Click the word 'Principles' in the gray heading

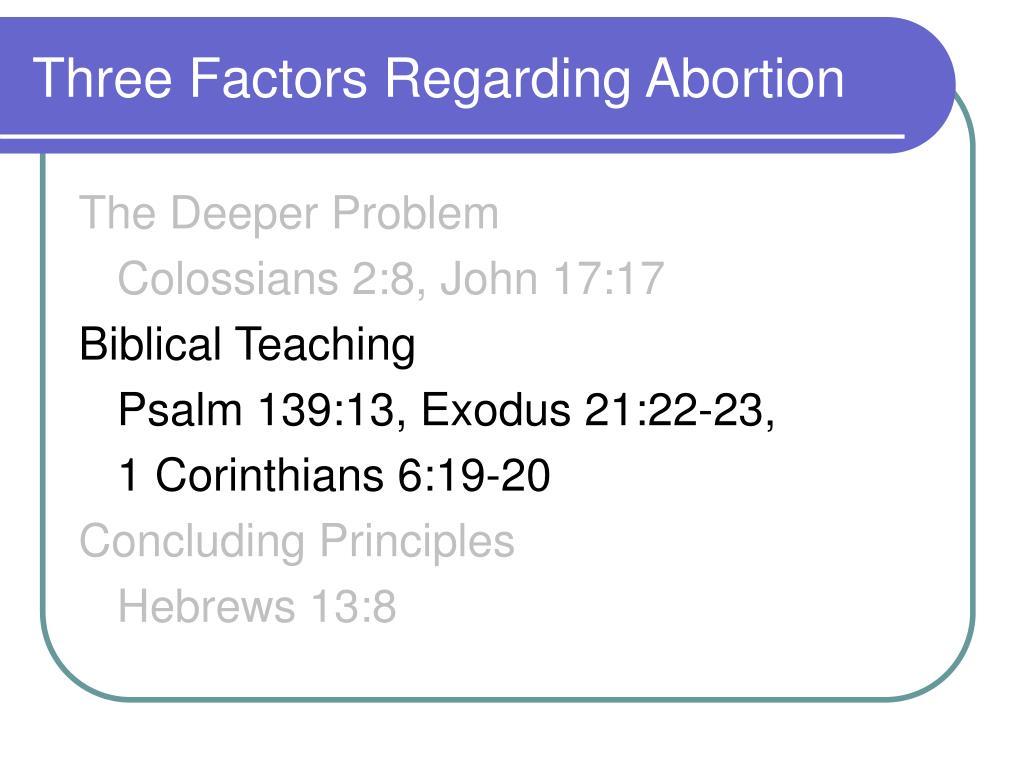click(417, 543)
